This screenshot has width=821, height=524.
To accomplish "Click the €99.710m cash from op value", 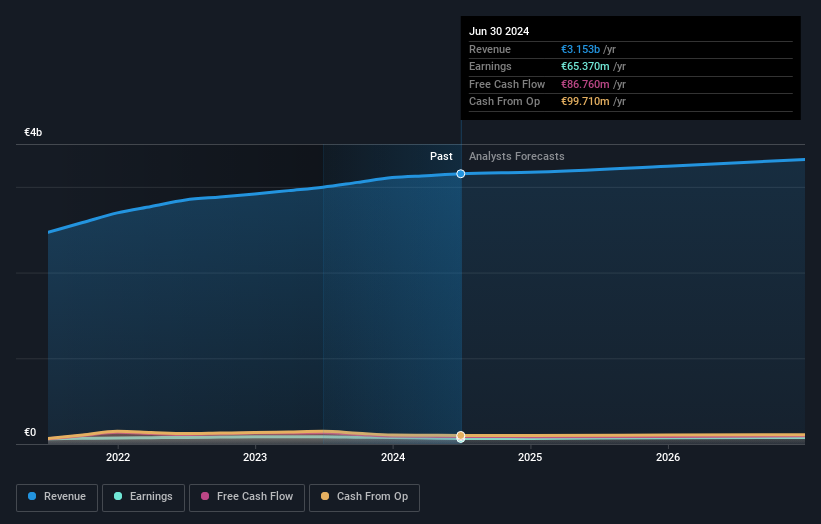I will click(x=585, y=102).
